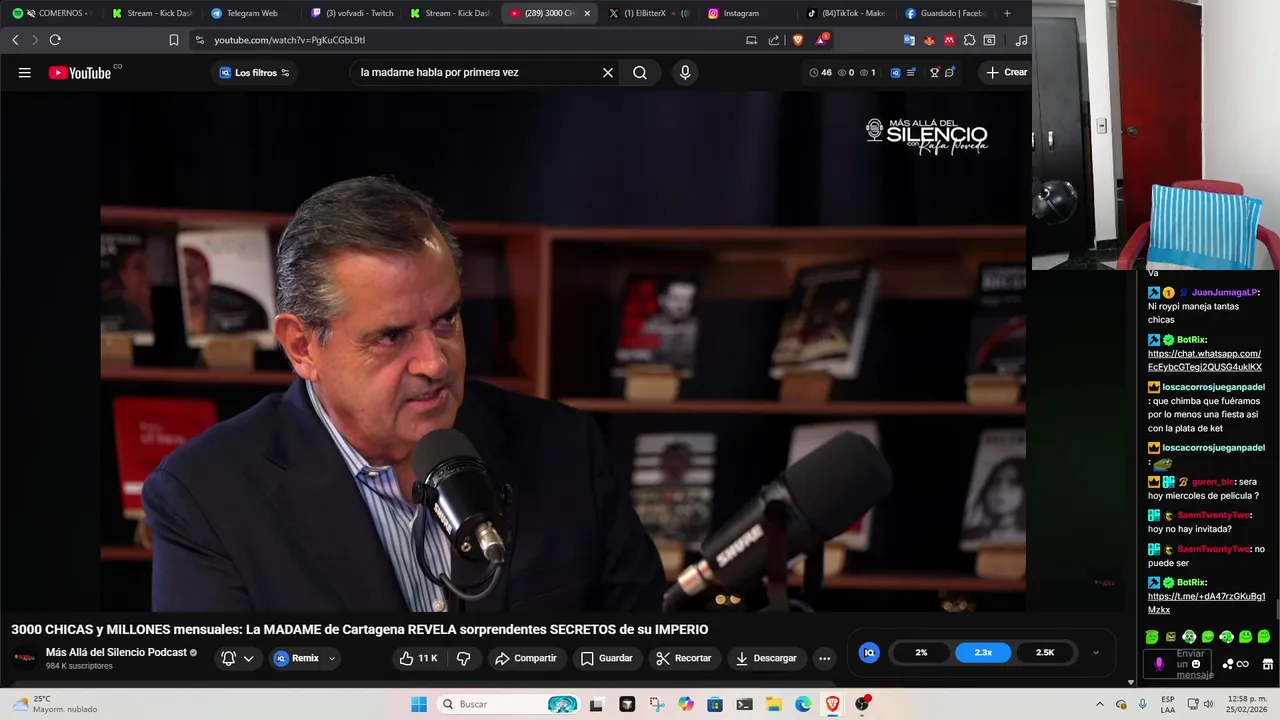Open the vidIQ chat bubble icon
The height and width of the screenshot is (720, 1280).
[x=949, y=72]
